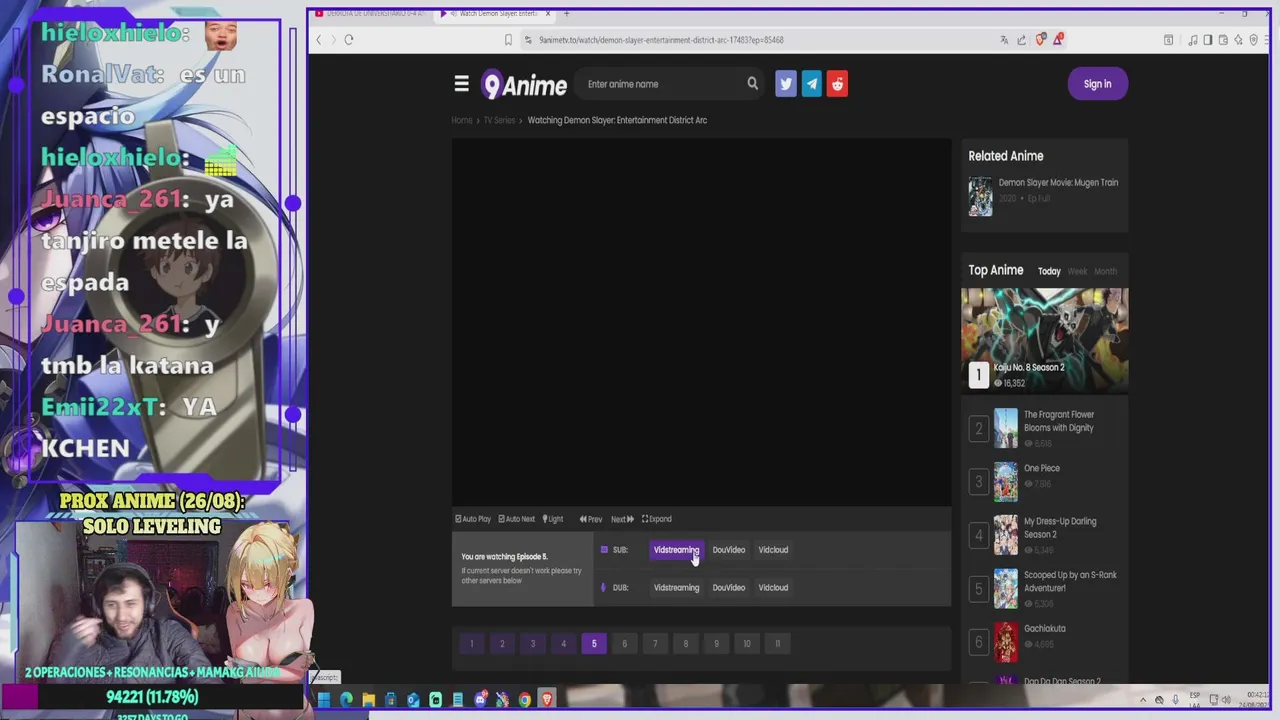Reload the page in the browser
Viewport: 1280px width, 720px height.
click(x=349, y=40)
